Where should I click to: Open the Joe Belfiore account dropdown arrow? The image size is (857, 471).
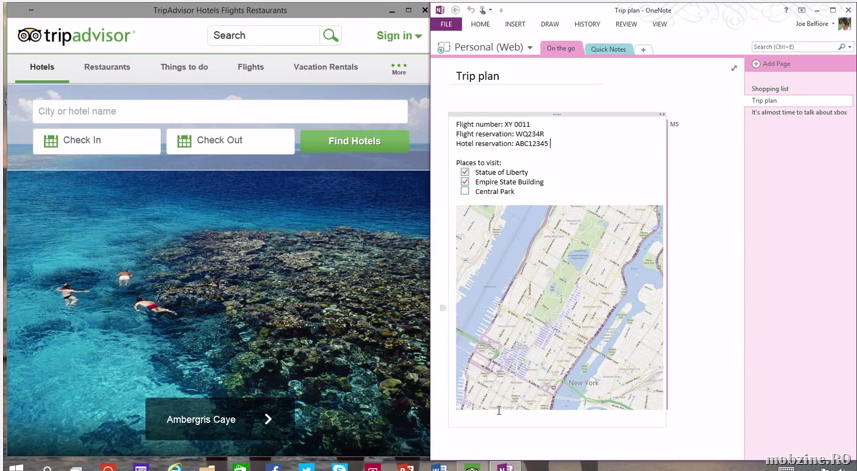coord(833,24)
